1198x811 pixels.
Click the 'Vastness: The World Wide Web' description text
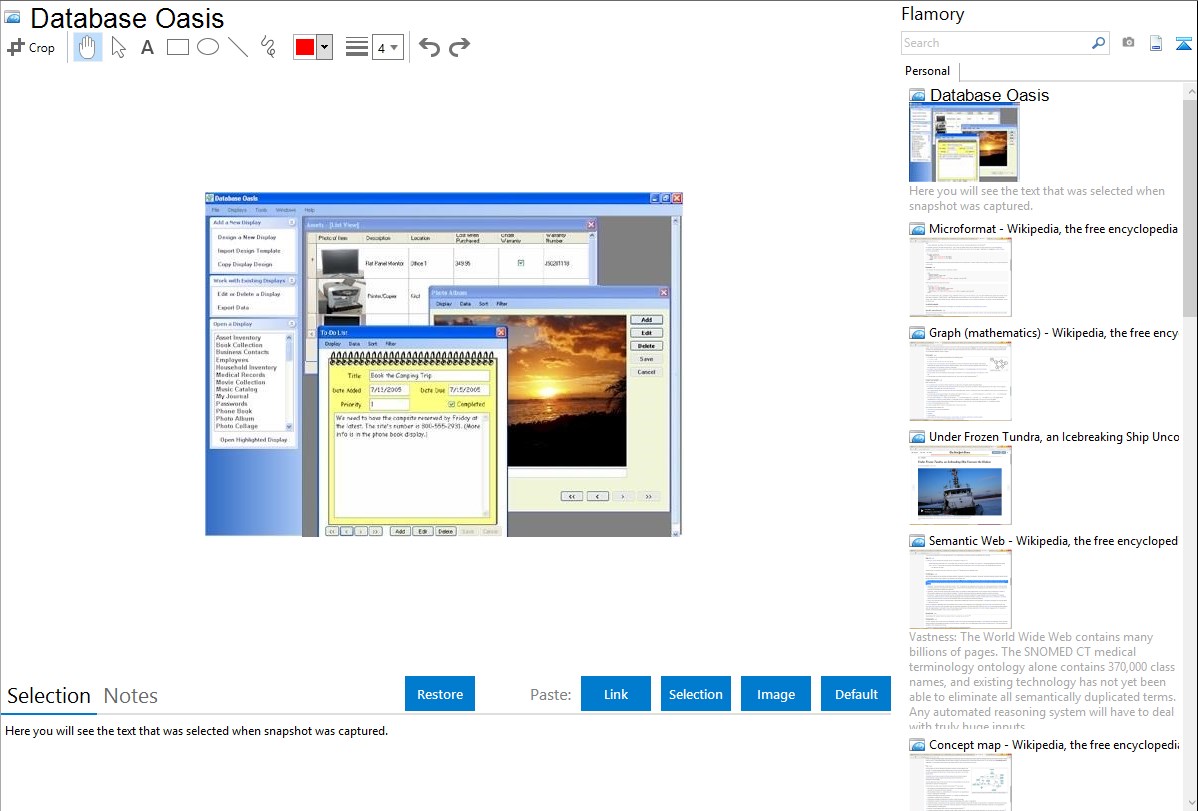click(1042, 681)
